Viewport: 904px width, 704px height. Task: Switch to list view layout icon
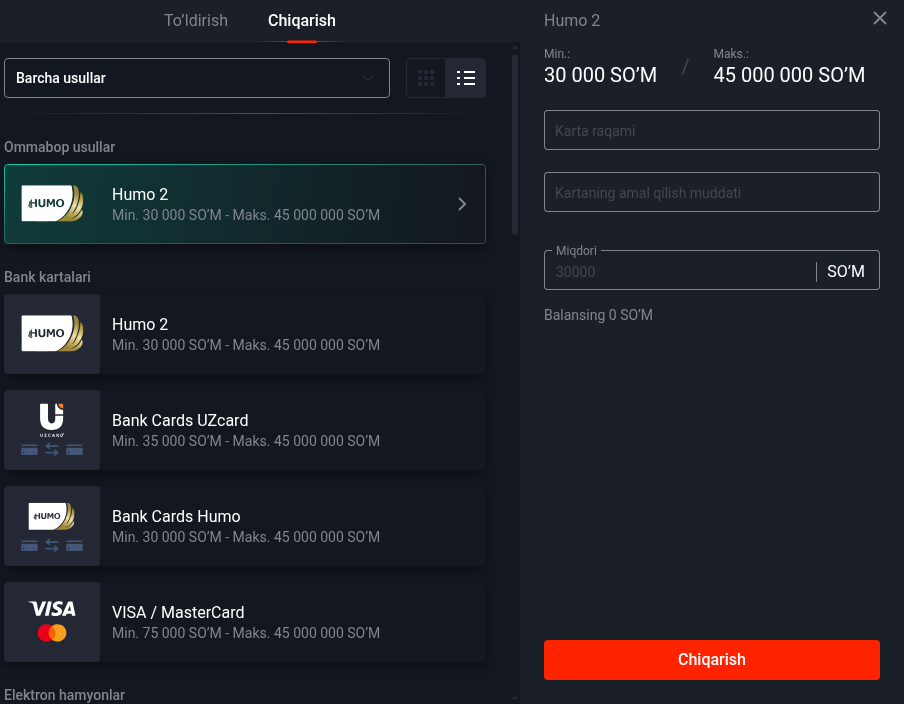(466, 78)
